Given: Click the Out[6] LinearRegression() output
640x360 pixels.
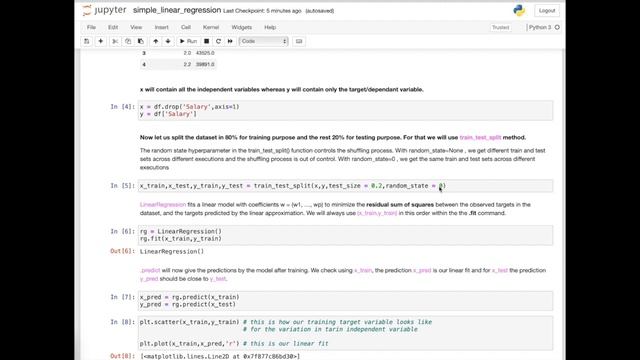Looking at the screenshot, I should pyautogui.click(x=171, y=251).
